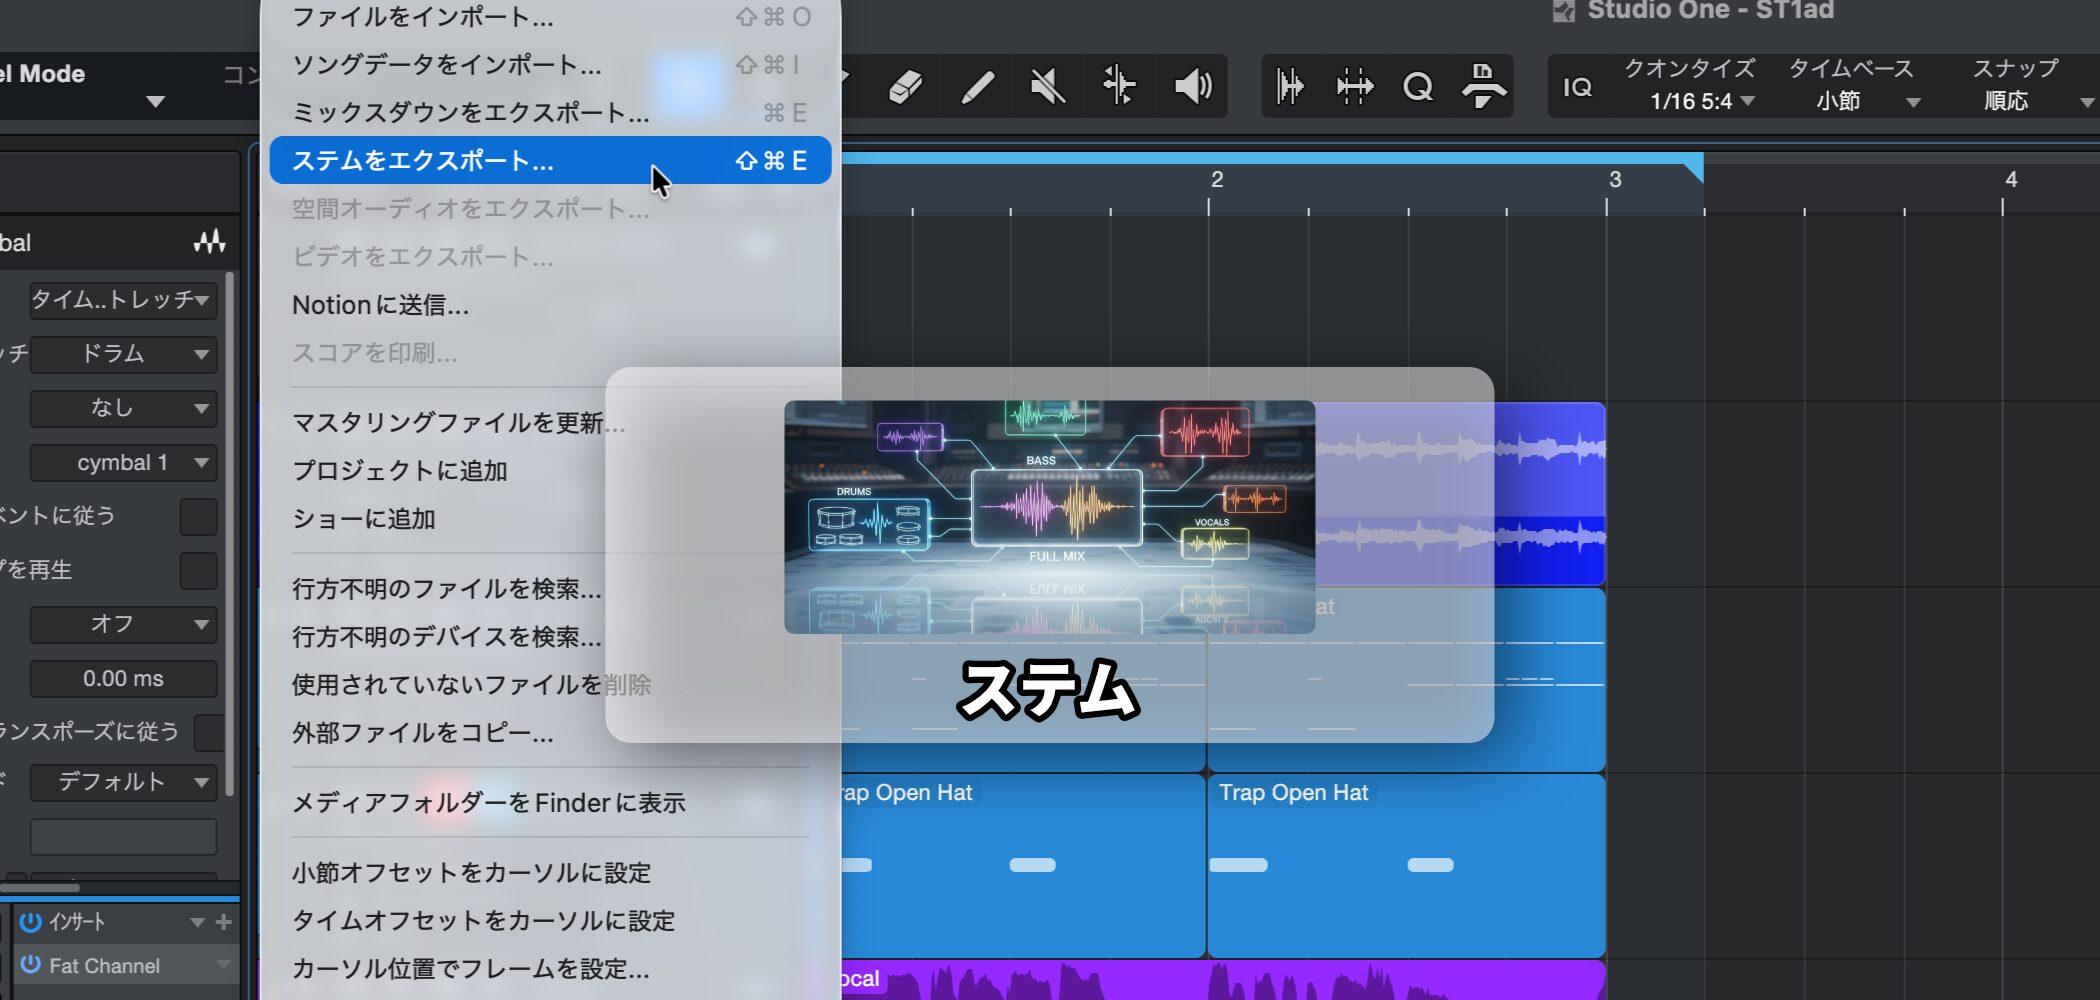
Task: Select the Eraser tool
Action: (904, 87)
